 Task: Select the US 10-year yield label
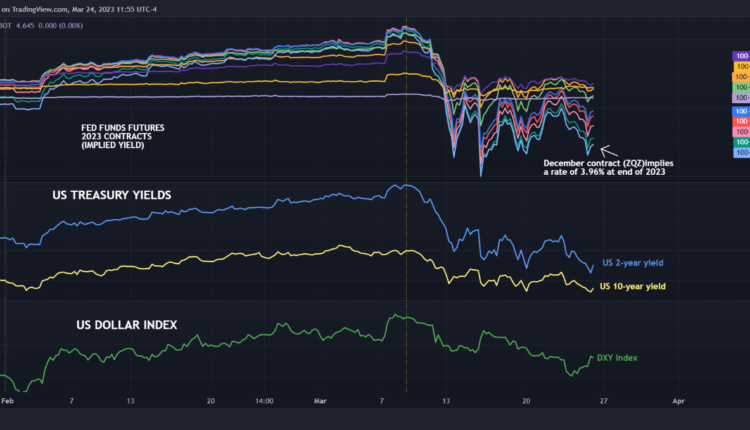tap(634, 287)
